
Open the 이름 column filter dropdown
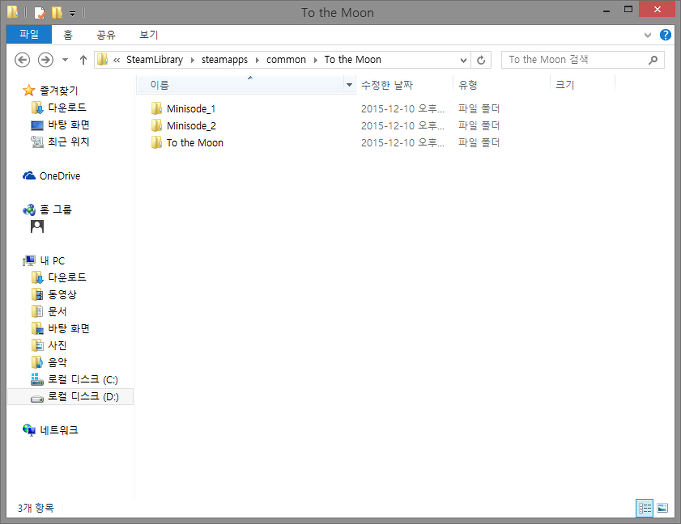[x=349, y=85]
